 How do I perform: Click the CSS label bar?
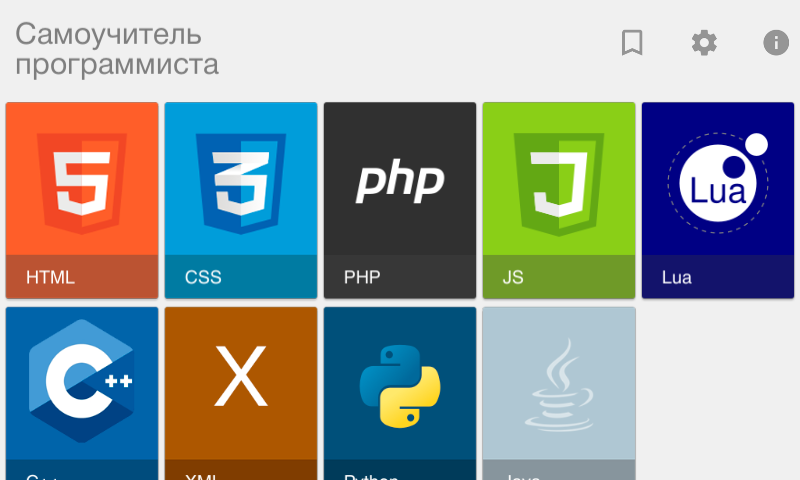click(241, 277)
